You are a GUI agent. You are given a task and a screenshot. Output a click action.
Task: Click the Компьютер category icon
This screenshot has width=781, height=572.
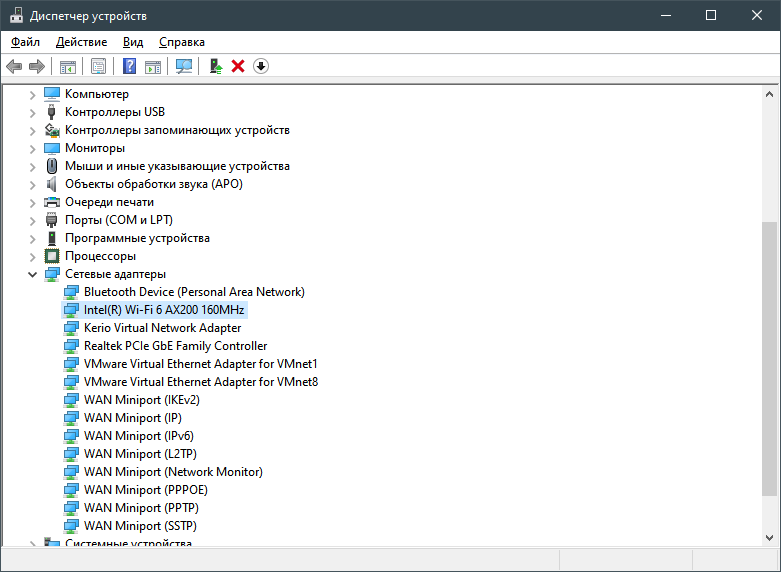pyautogui.click(x=52, y=94)
